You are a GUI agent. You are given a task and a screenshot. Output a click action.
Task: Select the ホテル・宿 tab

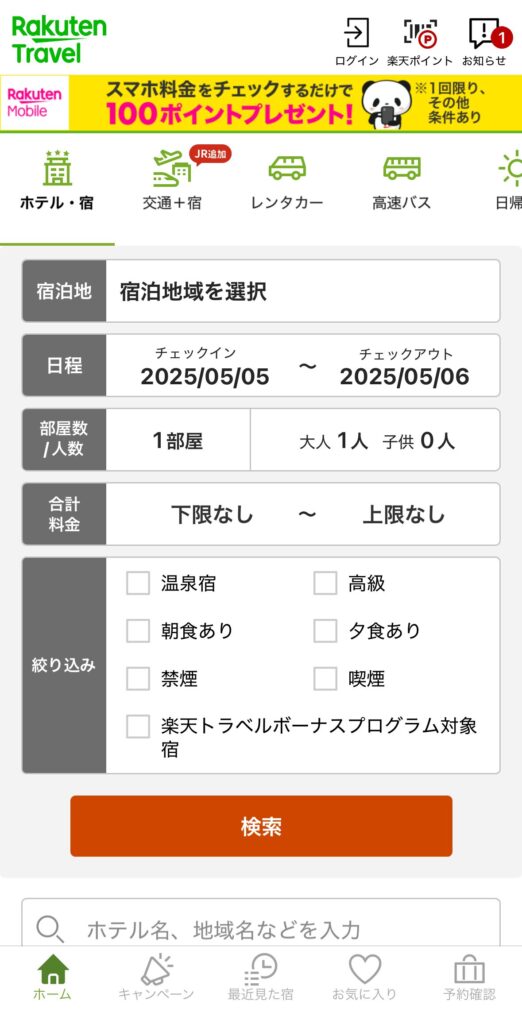pyautogui.click(x=57, y=180)
